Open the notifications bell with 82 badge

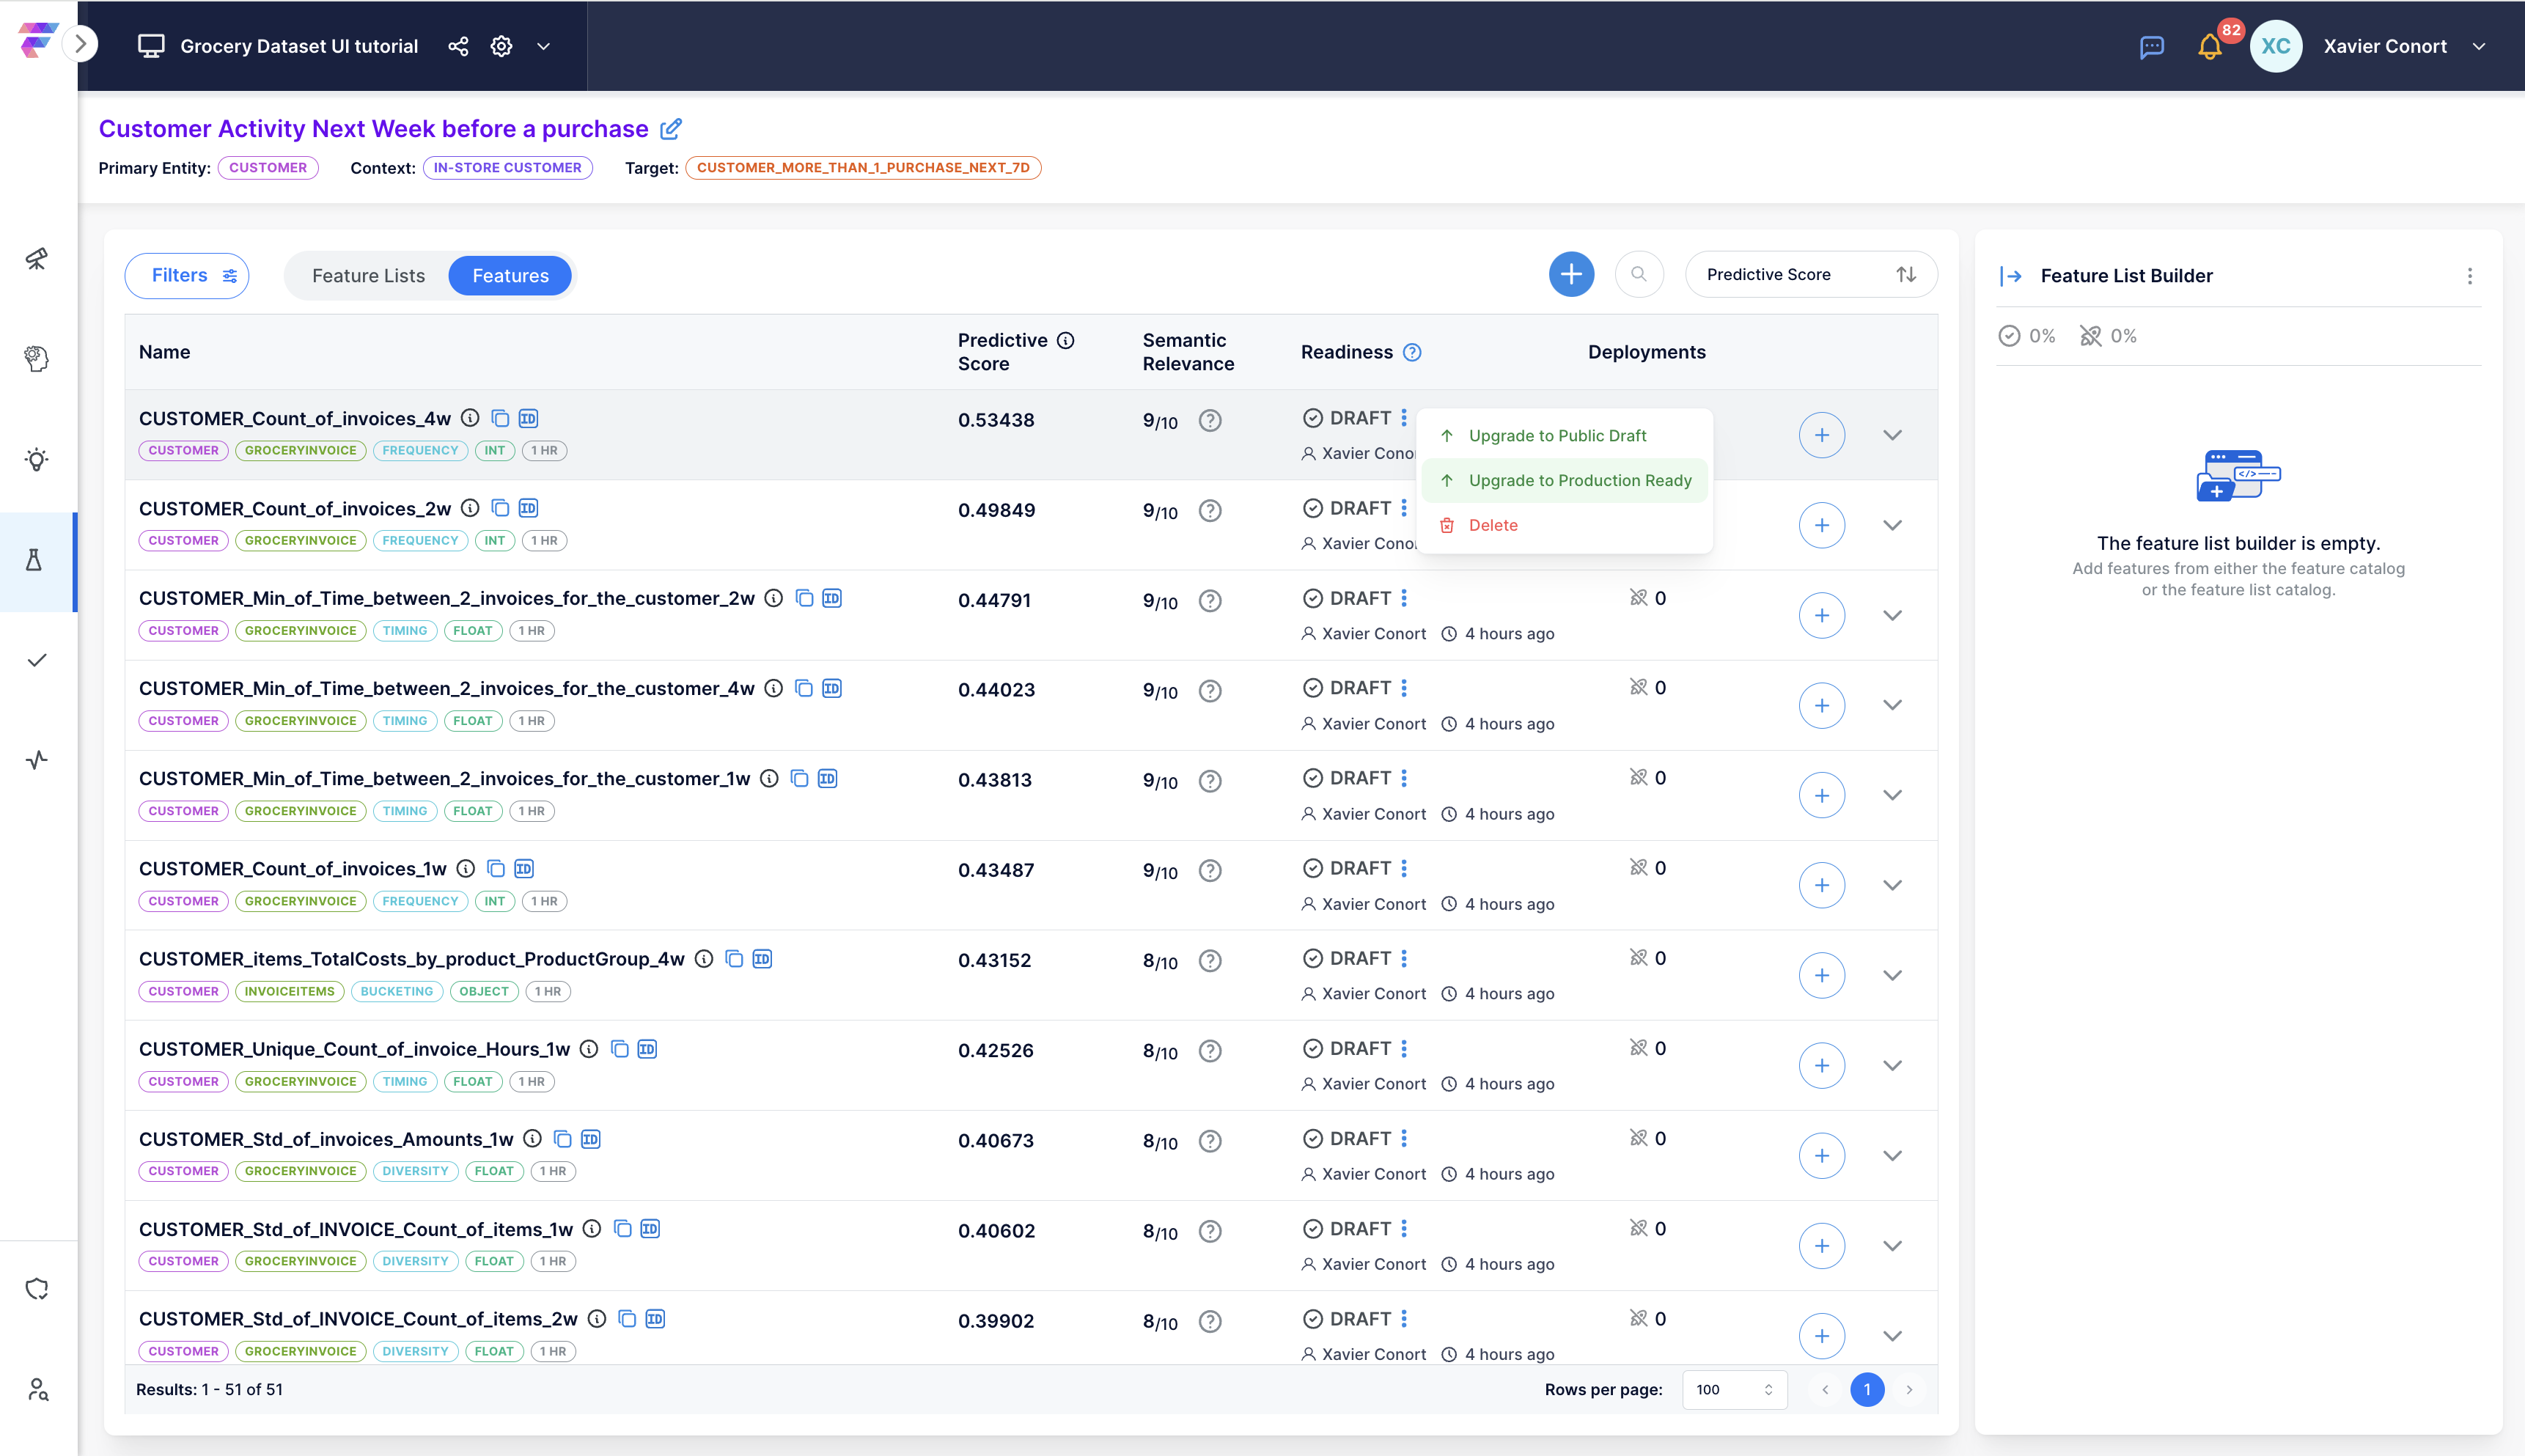pos(2210,46)
